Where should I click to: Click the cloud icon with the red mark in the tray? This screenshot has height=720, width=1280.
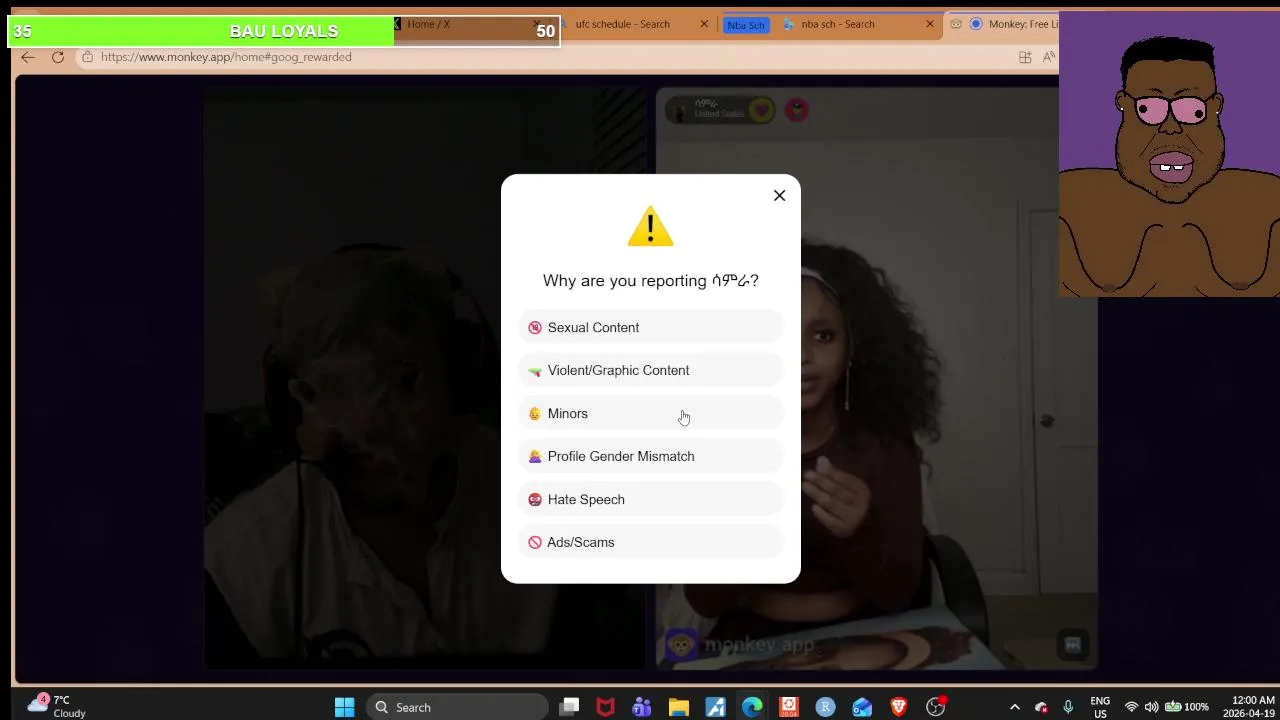1041,707
